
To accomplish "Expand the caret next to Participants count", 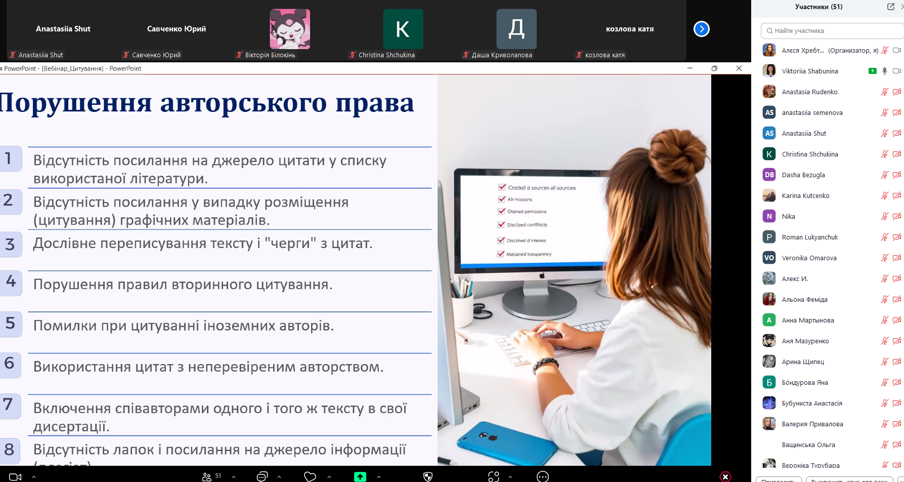I will [233, 477].
